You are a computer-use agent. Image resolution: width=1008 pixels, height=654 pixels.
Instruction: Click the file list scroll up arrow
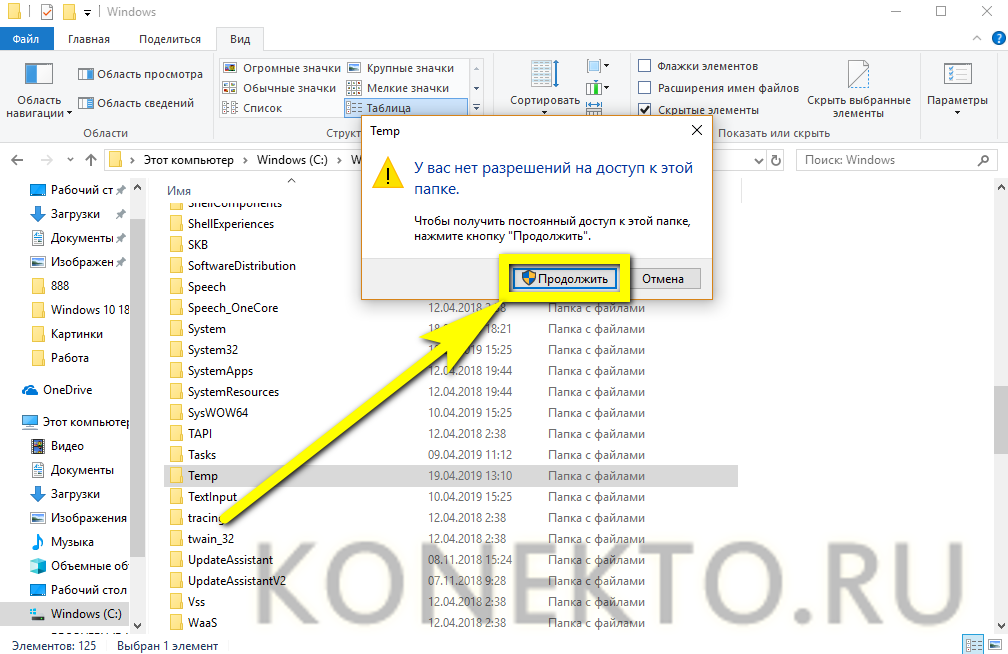(x=1001, y=188)
